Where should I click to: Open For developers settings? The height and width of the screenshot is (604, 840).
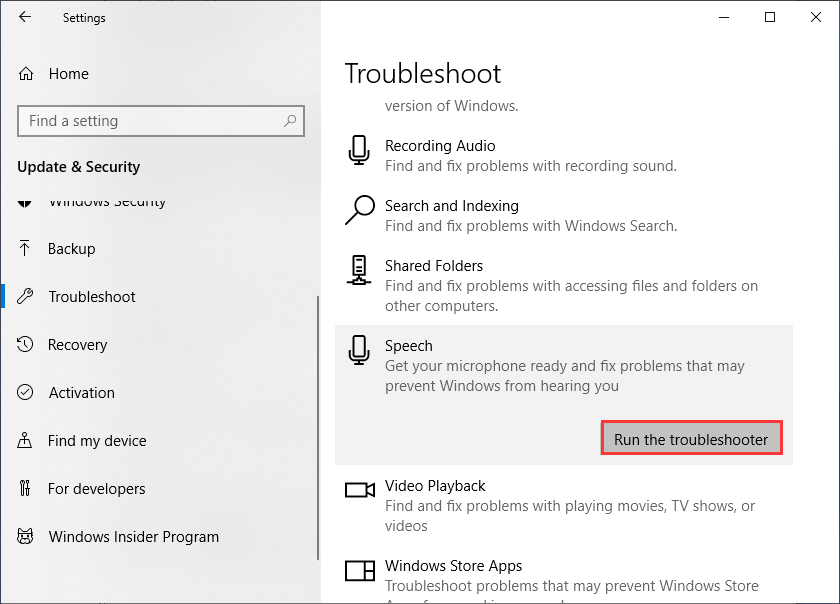pyautogui.click(x=96, y=489)
